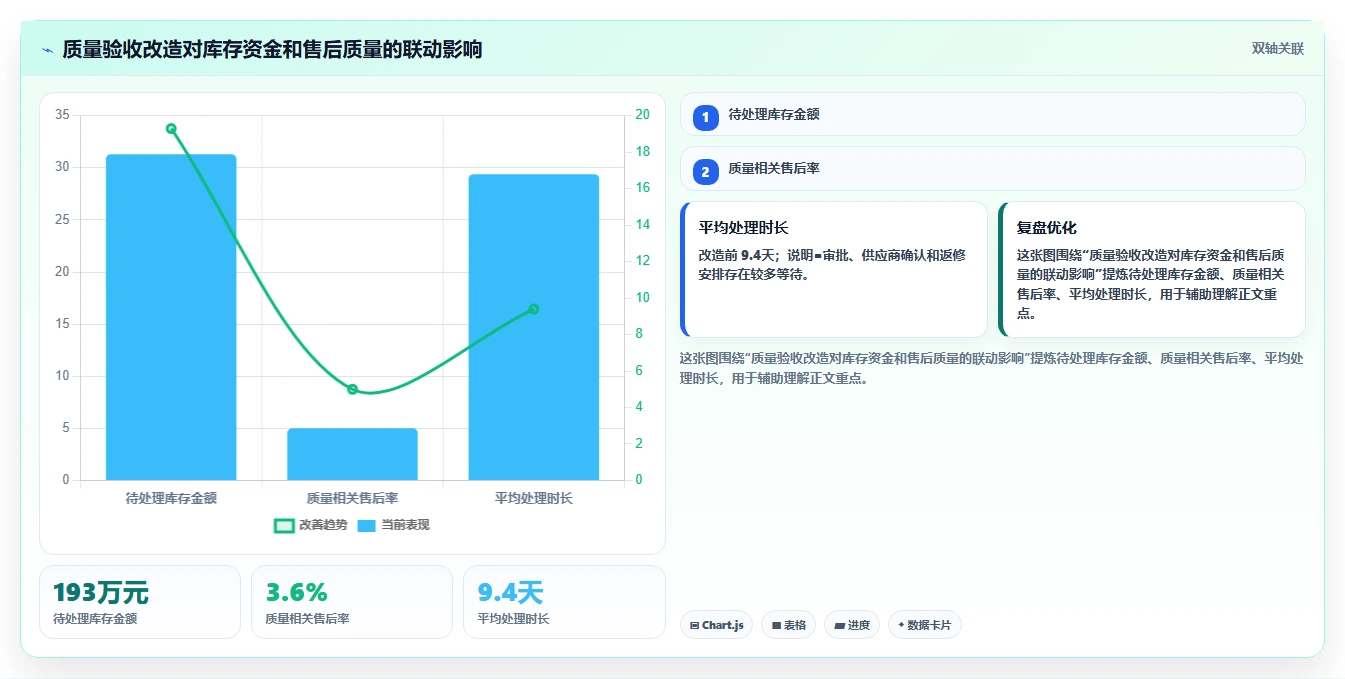The image size is (1345, 679).
Task: Click the left axis value 15
Action: (63, 324)
